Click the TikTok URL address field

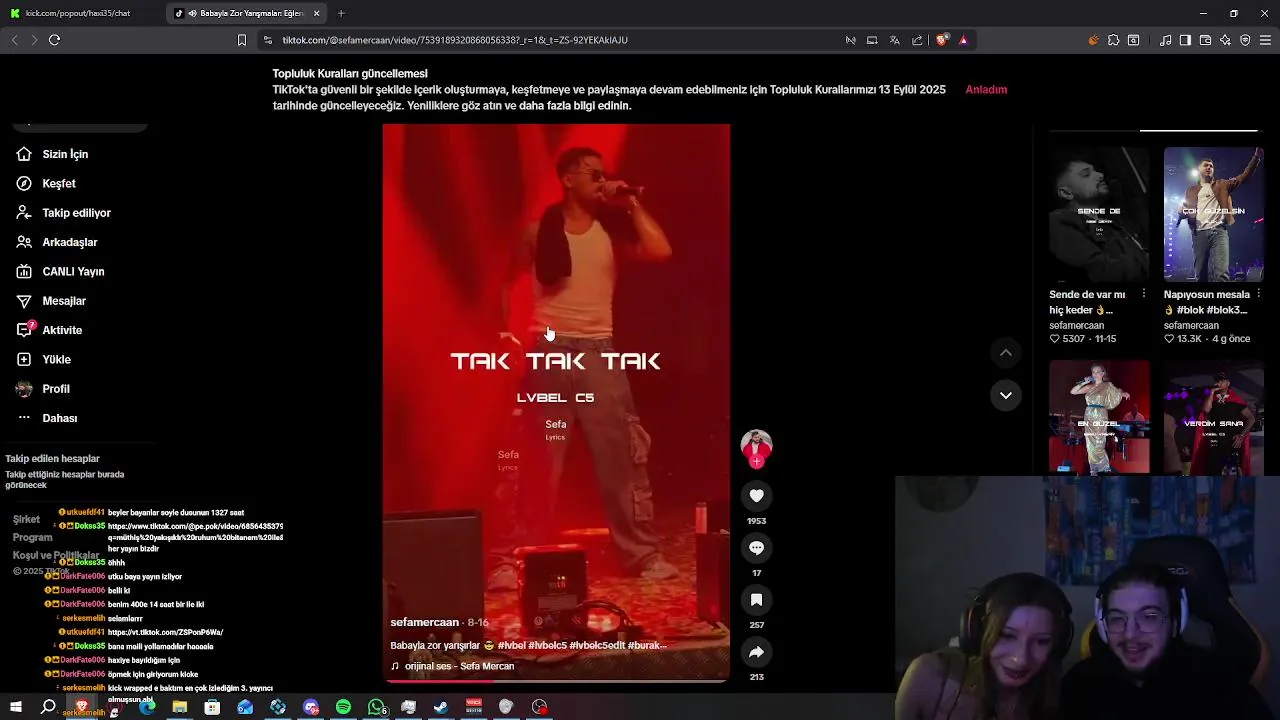pos(455,40)
